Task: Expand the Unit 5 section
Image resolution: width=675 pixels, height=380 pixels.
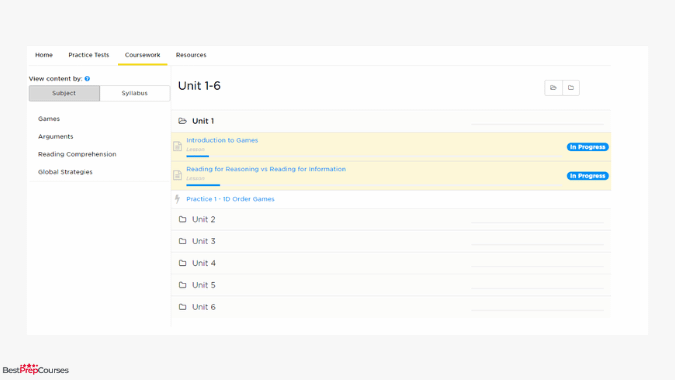Action: [x=391, y=285]
